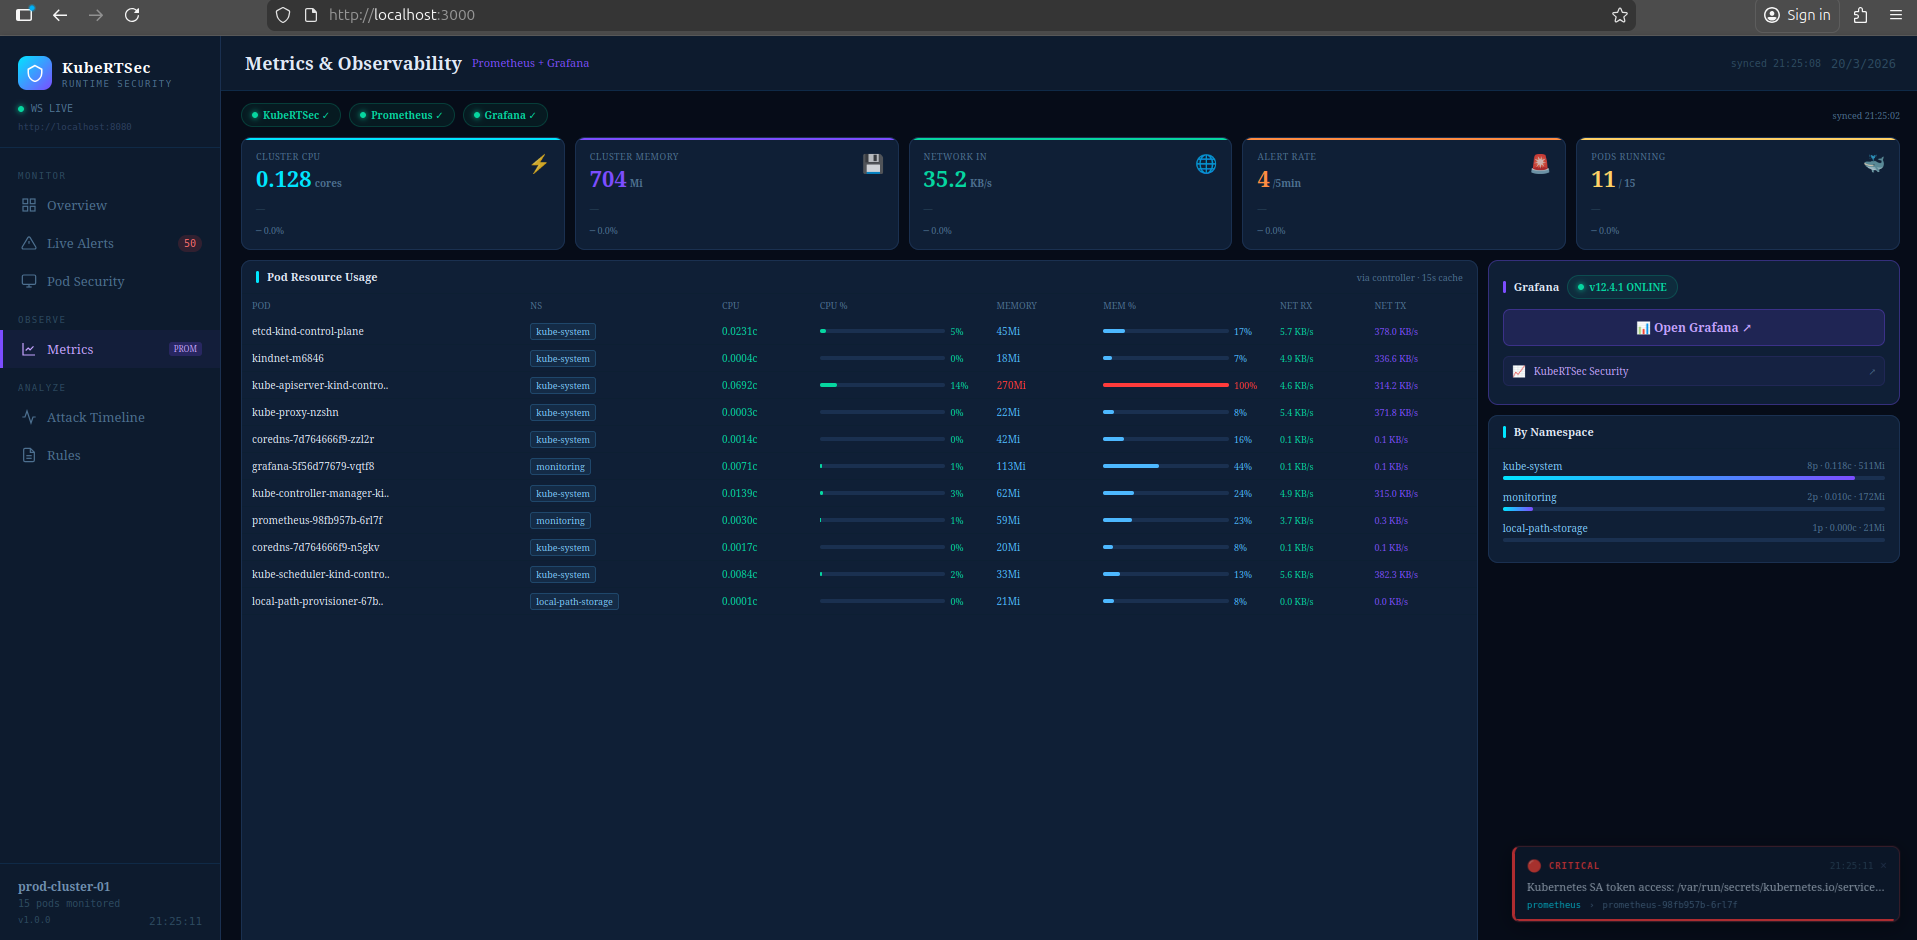Toggle the Prometheus status pill

tap(401, 115)
